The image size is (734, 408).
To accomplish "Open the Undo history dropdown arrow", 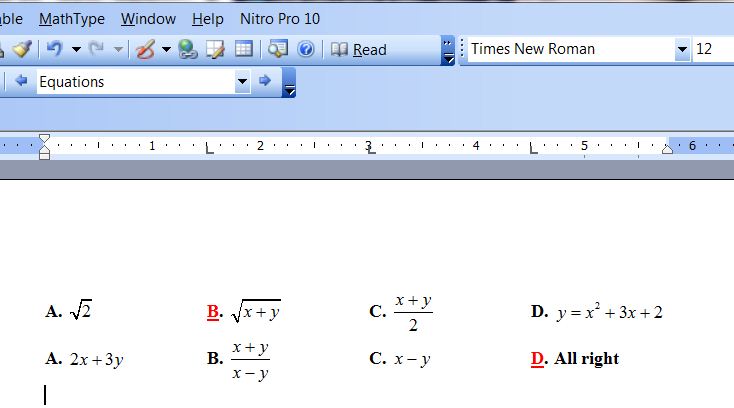I will coord(76,49).
